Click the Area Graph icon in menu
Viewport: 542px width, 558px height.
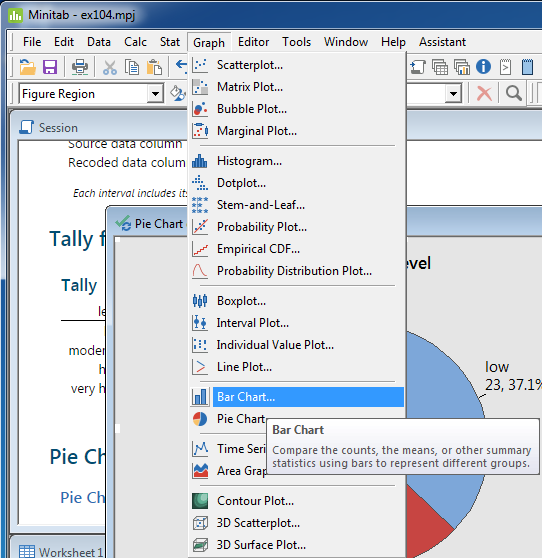200,471
